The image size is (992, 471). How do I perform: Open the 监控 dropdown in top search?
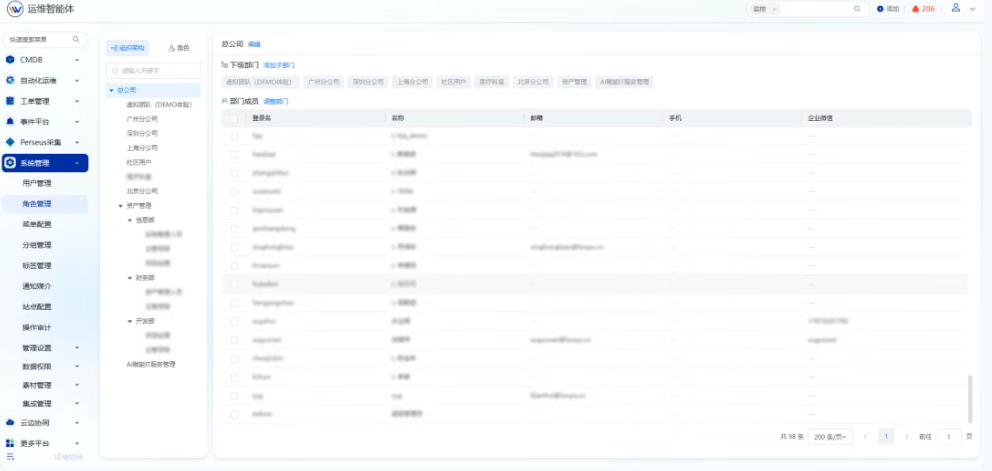pyautogui.click(x=762, y=9)
